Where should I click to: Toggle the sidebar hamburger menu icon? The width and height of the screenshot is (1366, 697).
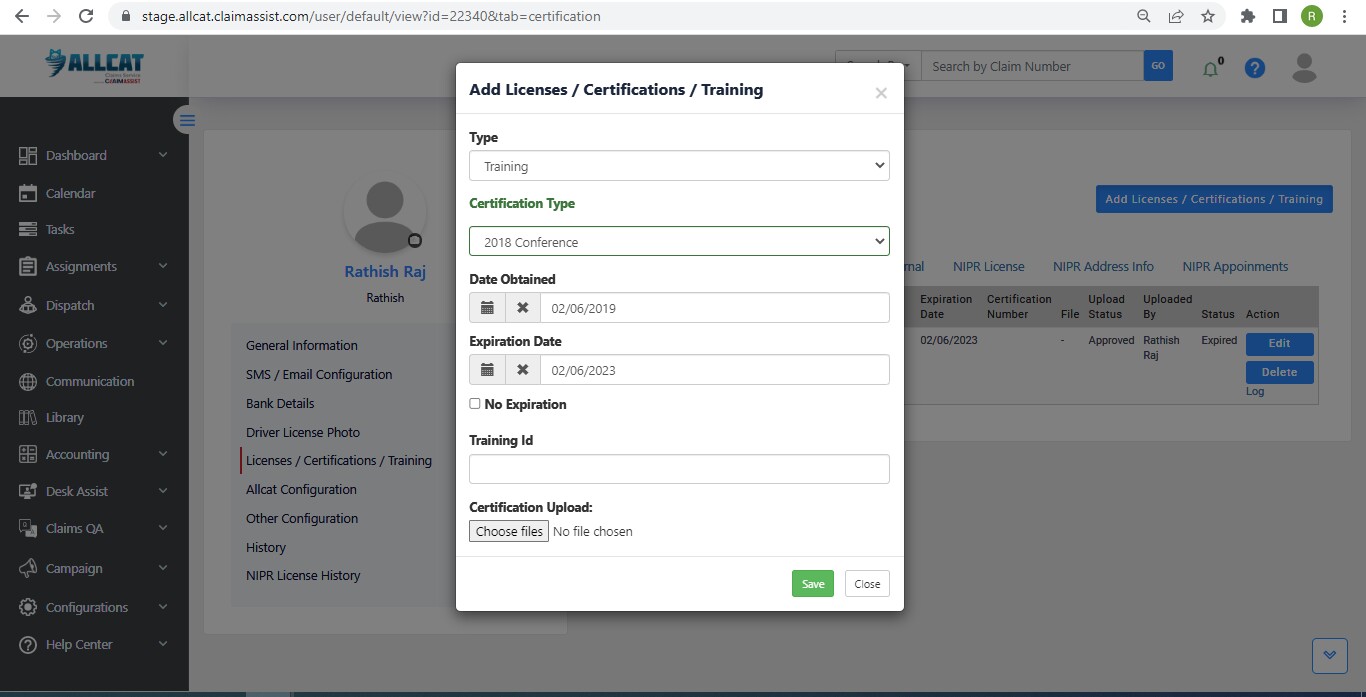click(187, 120)
